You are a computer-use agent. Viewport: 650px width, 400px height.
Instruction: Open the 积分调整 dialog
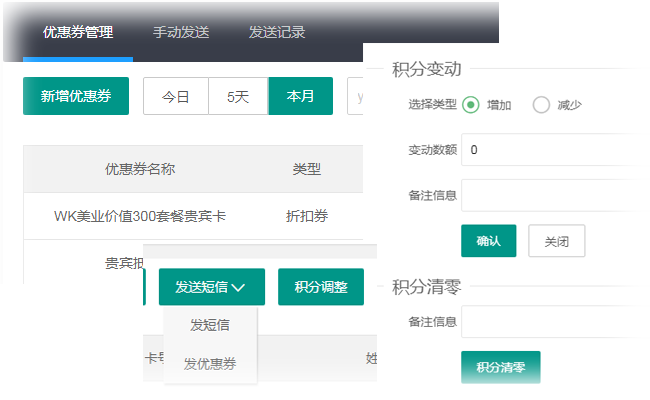click(321, 288)
